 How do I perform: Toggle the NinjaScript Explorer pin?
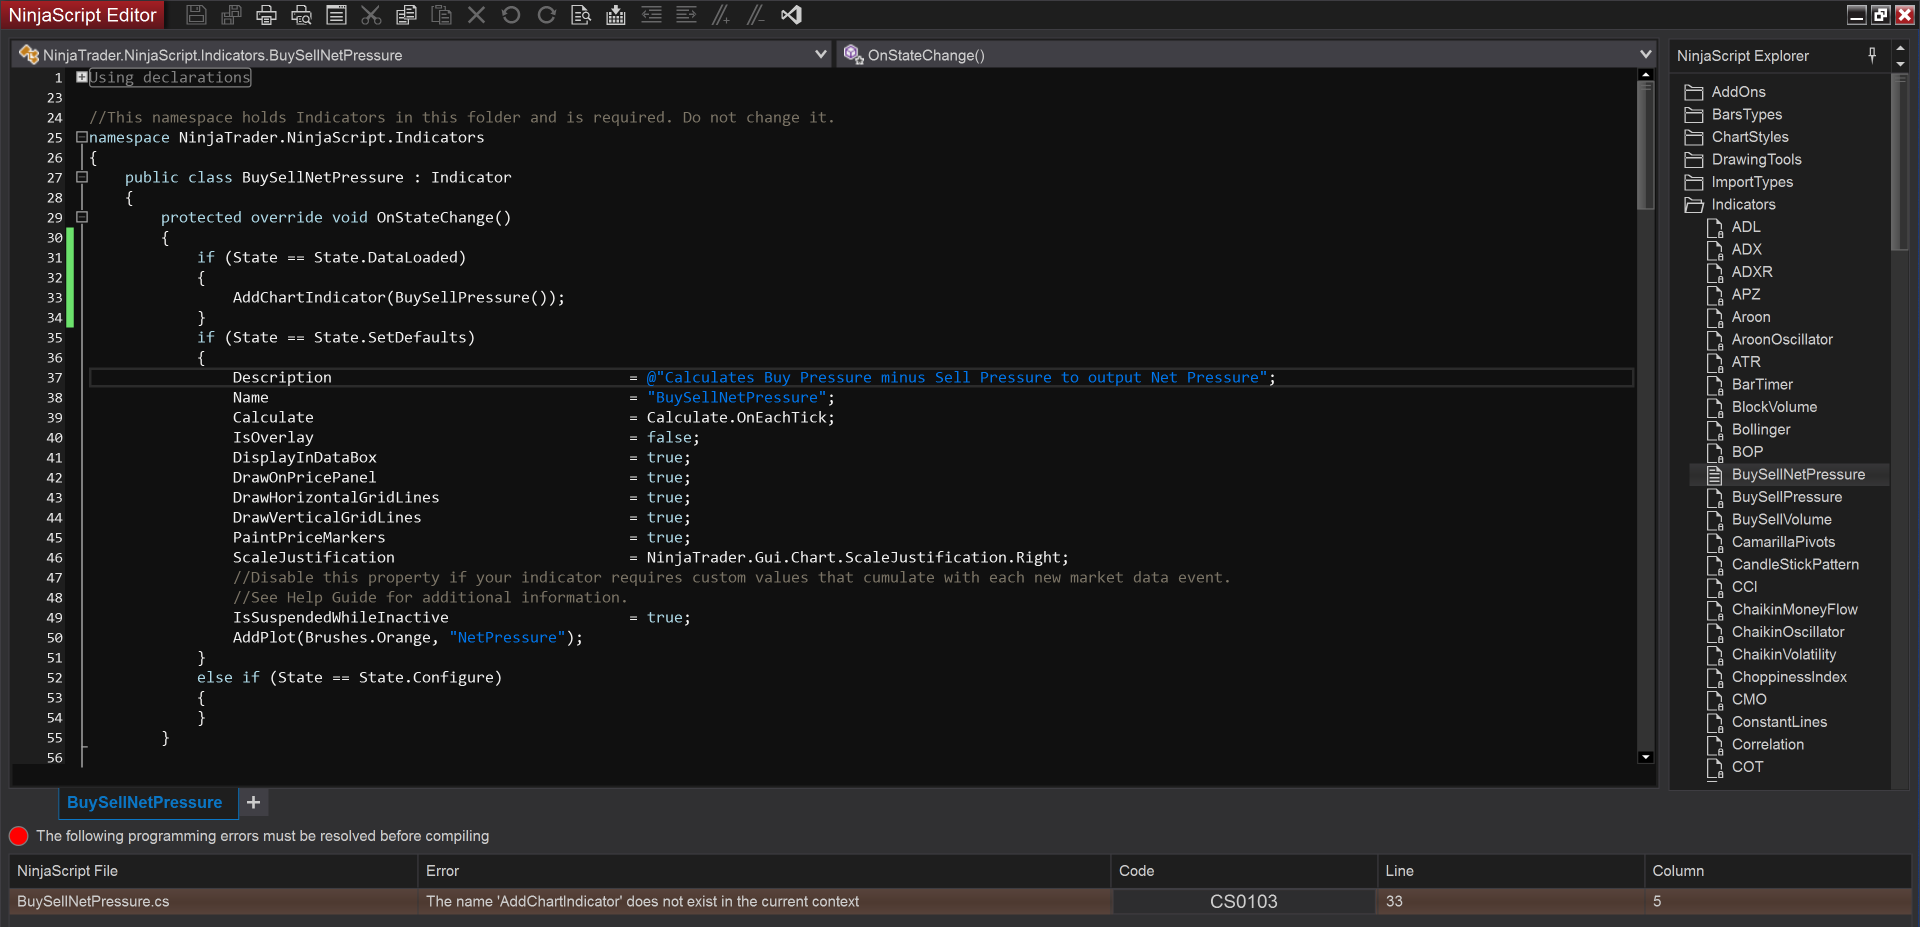click(x=1872, y=55)
